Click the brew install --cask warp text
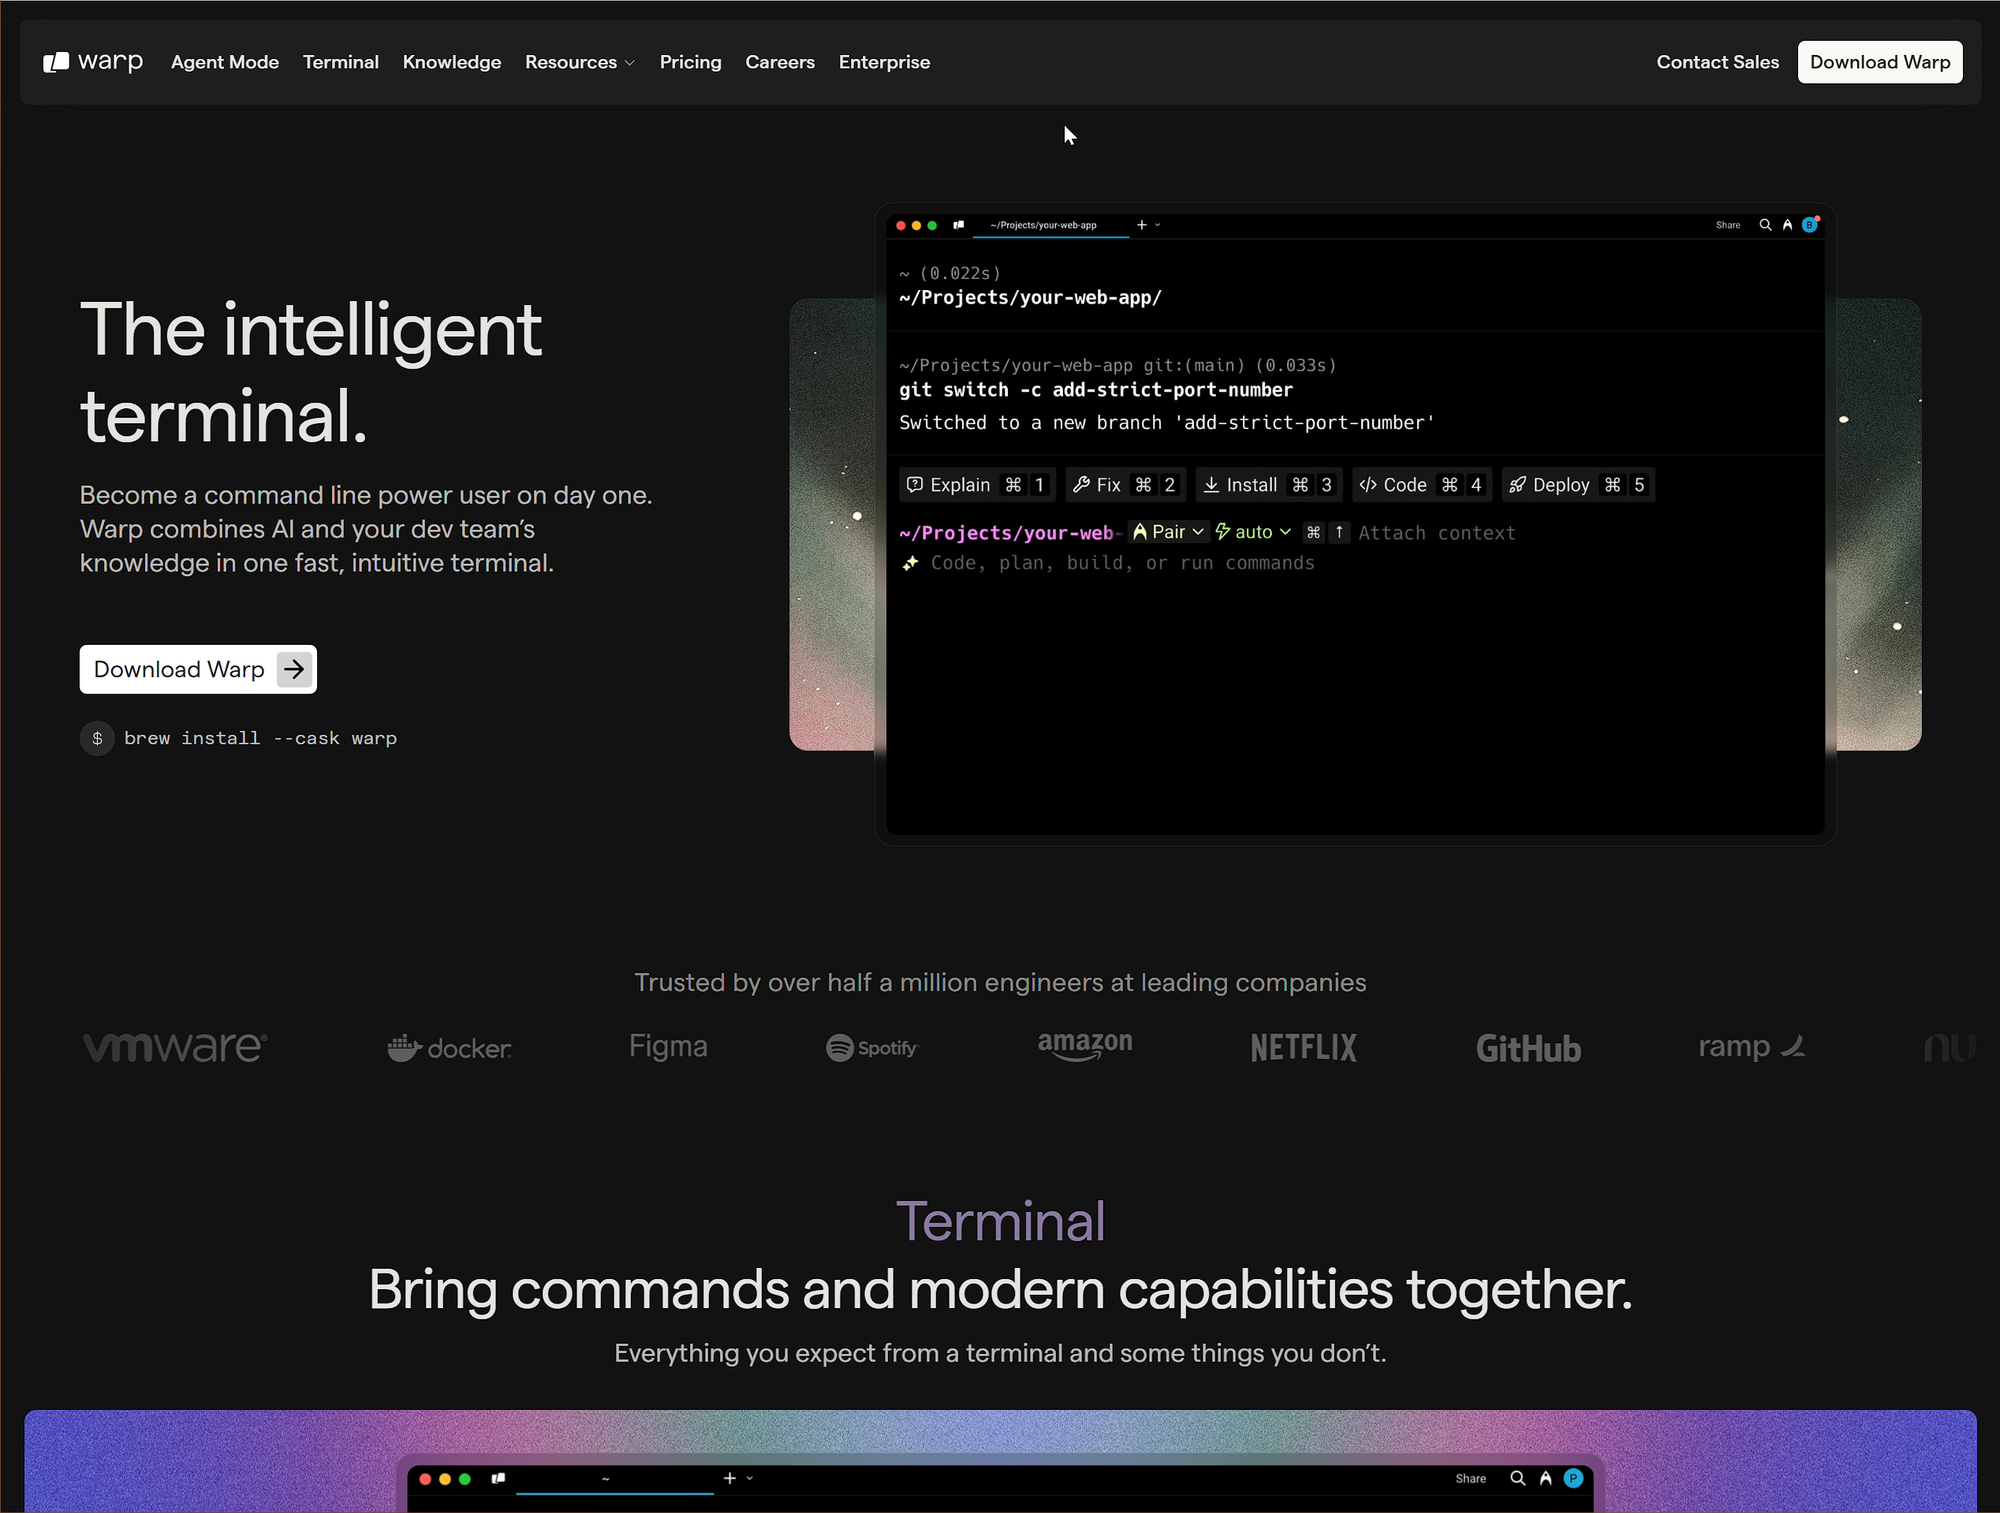 point(260,738)
